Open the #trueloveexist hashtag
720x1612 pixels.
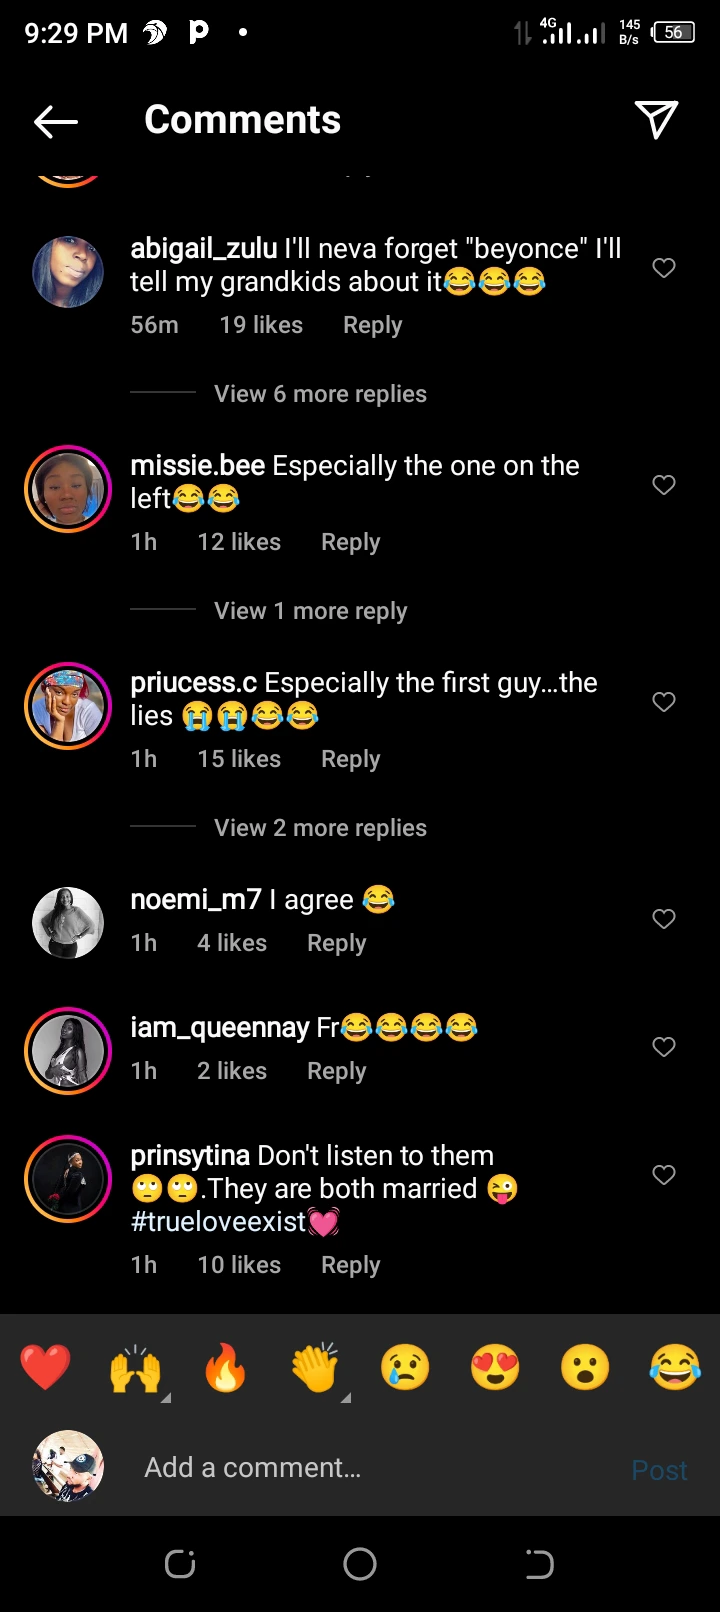pos(218,1221)
